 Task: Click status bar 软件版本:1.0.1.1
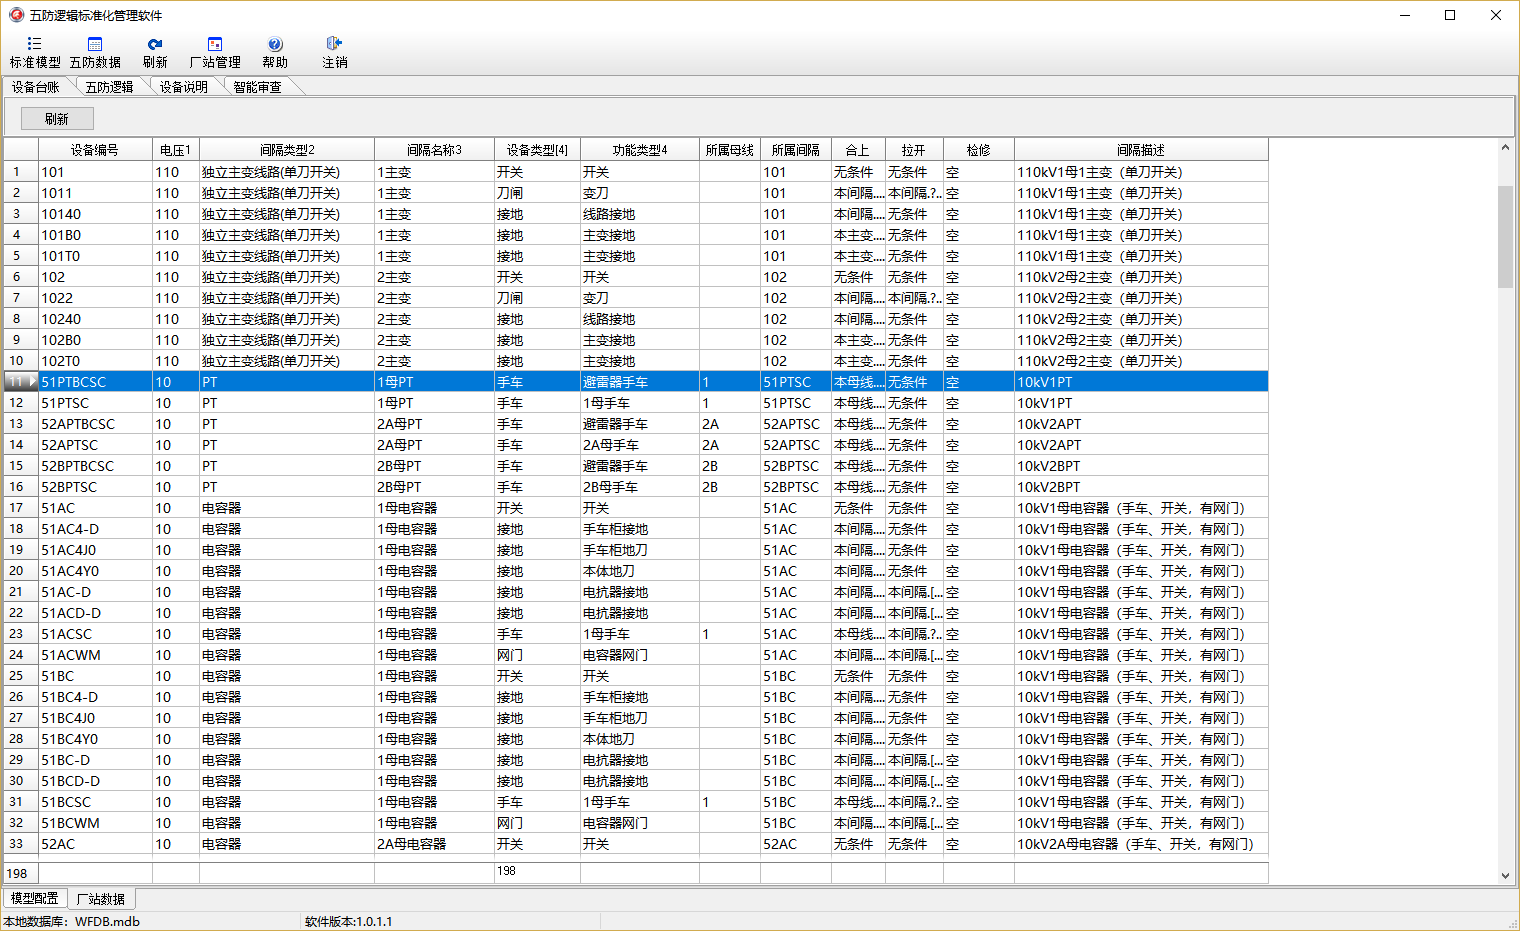coord(349,922)
